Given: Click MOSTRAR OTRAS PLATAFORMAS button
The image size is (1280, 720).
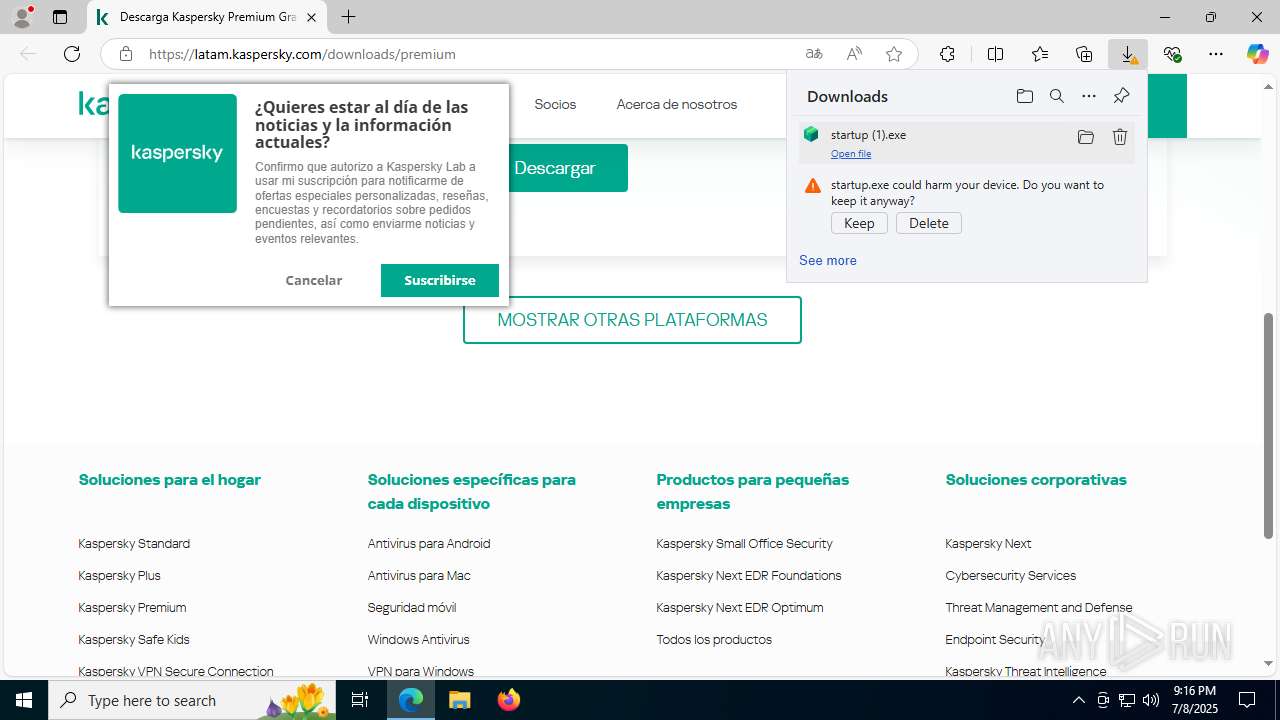Looking at the screenshot, I should [632, 320].
